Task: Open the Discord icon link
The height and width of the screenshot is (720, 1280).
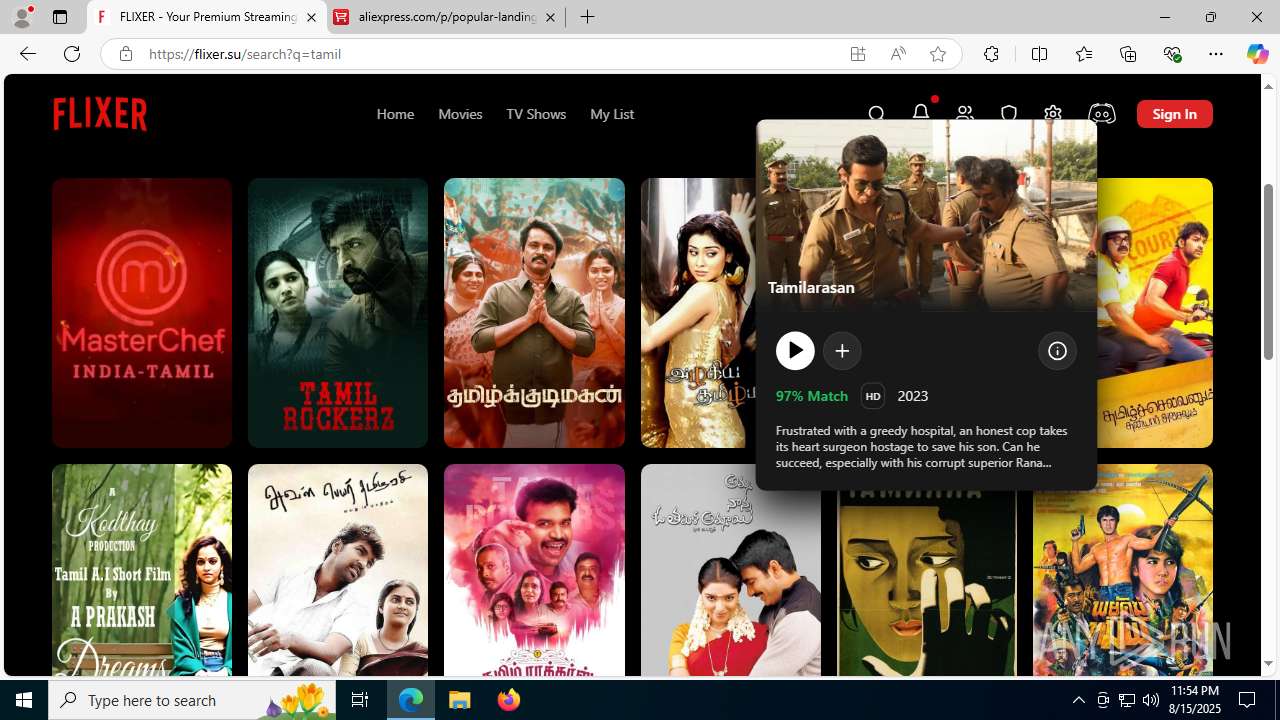Action: click(x=1102, y=114)
